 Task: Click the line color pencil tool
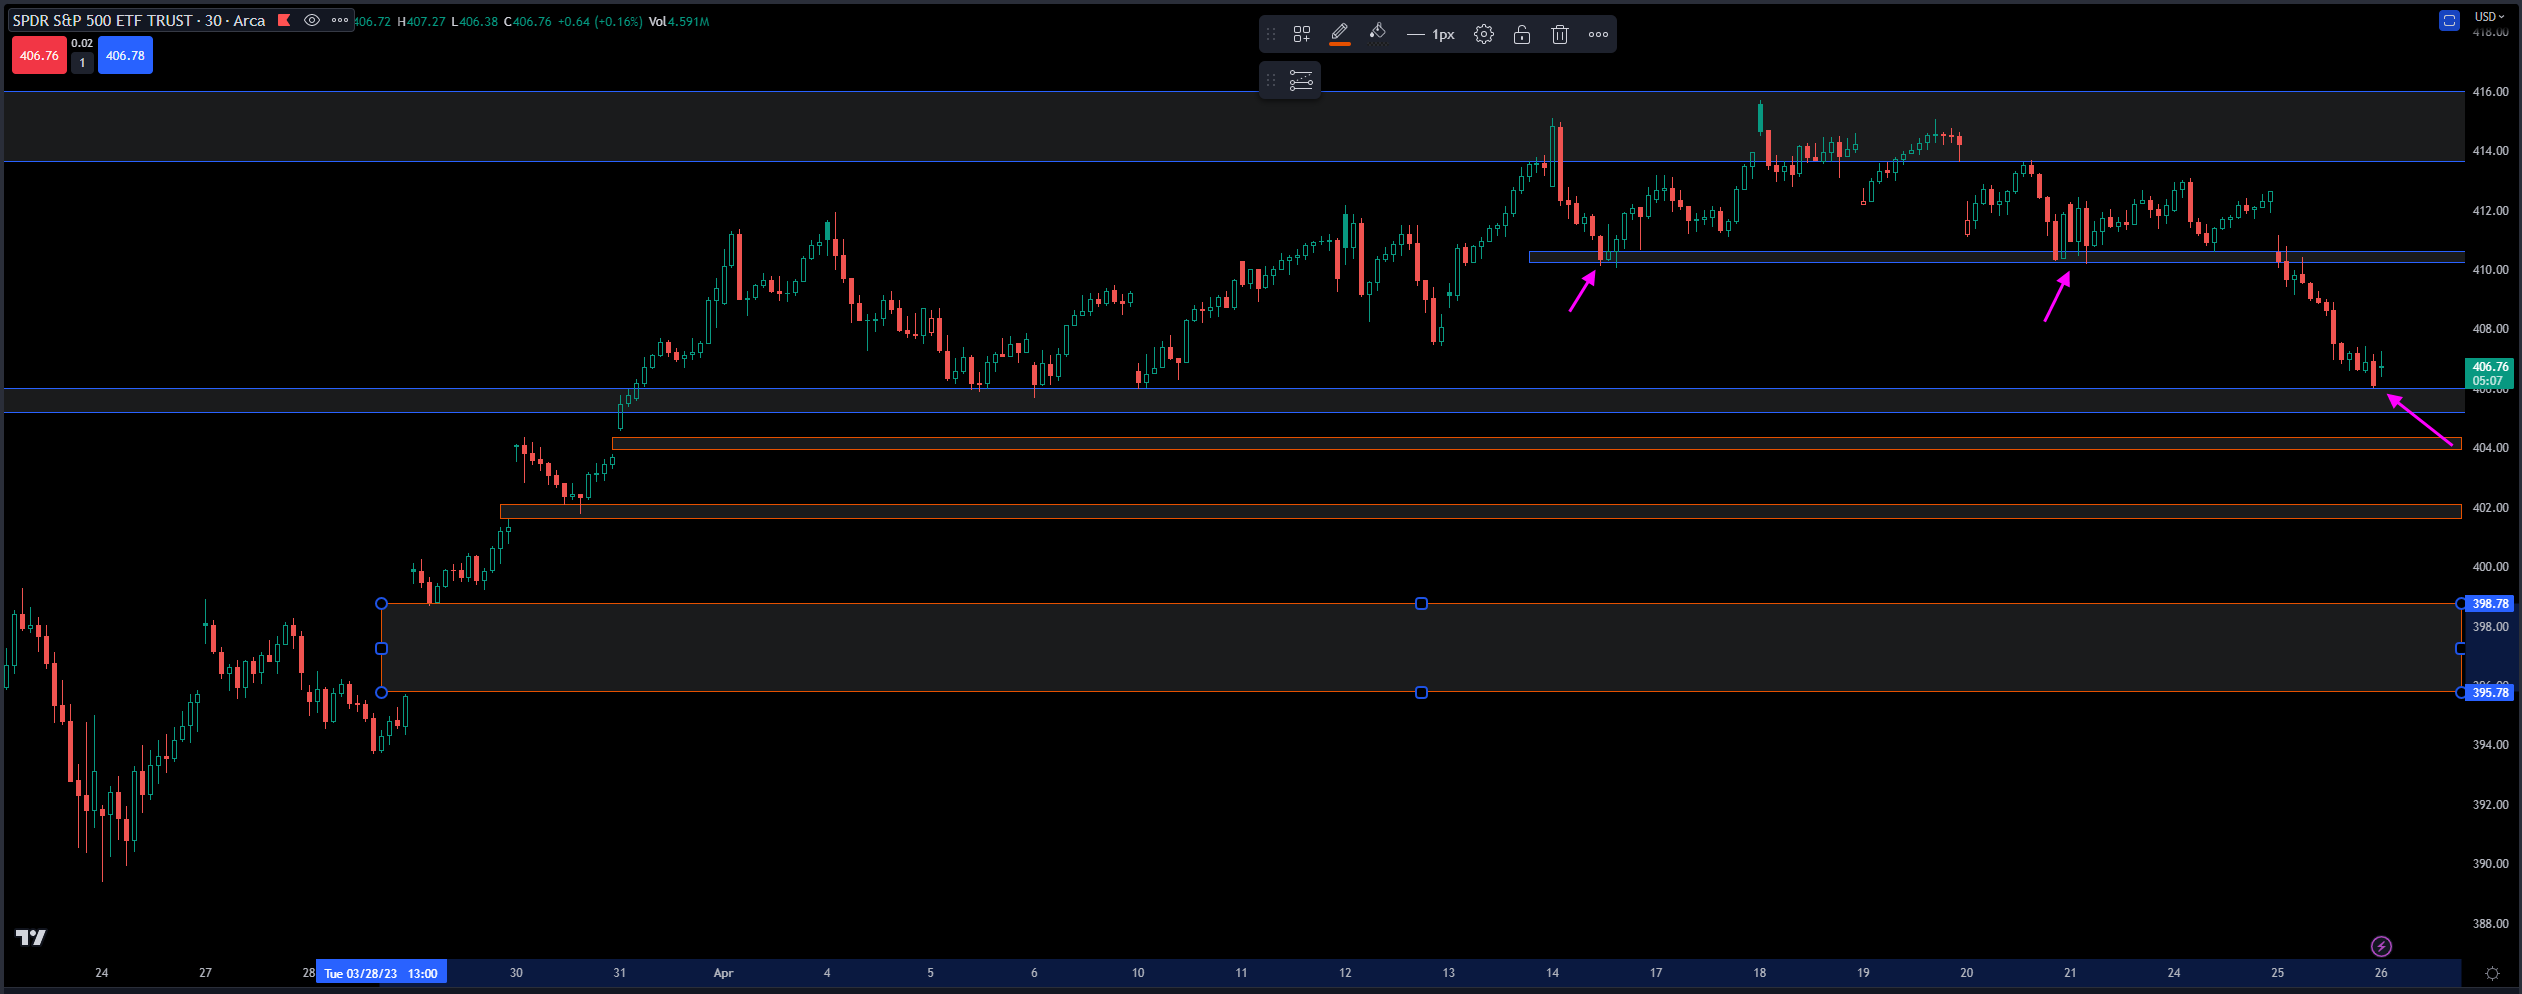[1340, 34]
